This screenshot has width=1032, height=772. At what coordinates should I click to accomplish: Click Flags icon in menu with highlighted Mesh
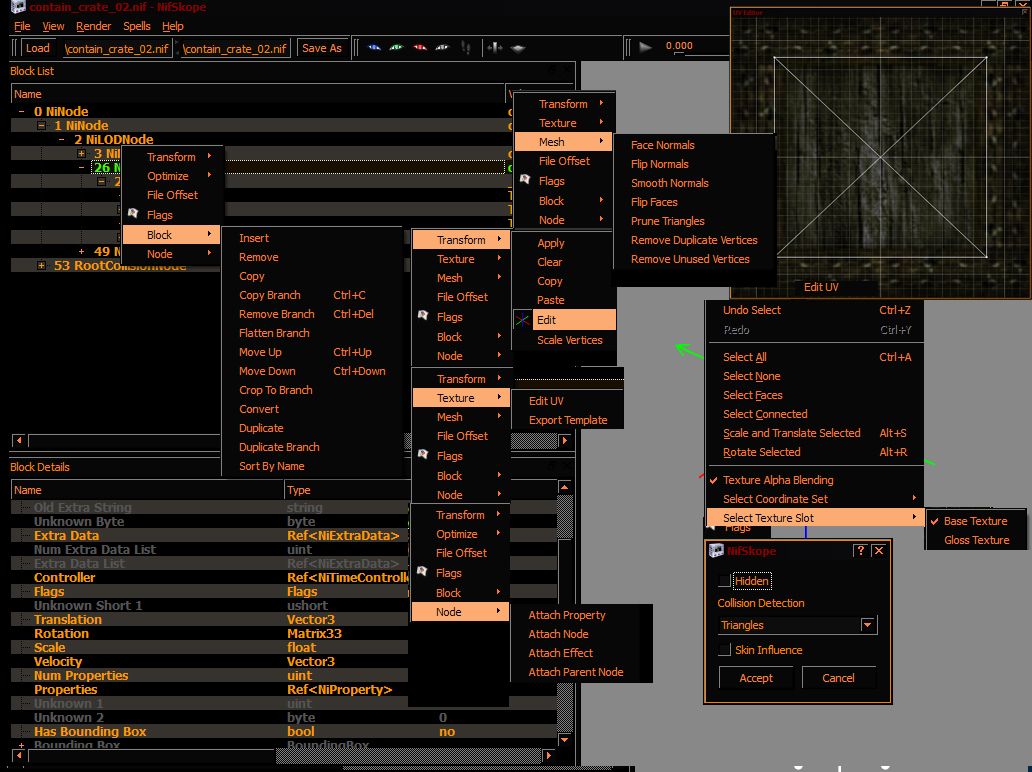525,180
